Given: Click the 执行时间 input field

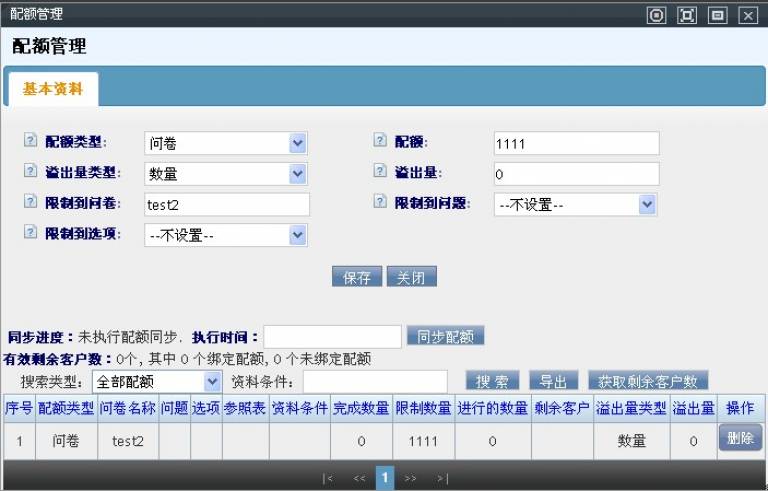Looking at the screenshot, I should pyautogui.click(x=332, y=337).
